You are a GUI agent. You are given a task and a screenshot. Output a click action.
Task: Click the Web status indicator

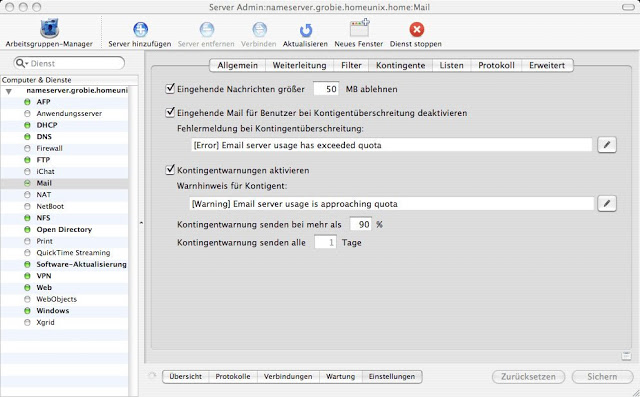[27, 288]
